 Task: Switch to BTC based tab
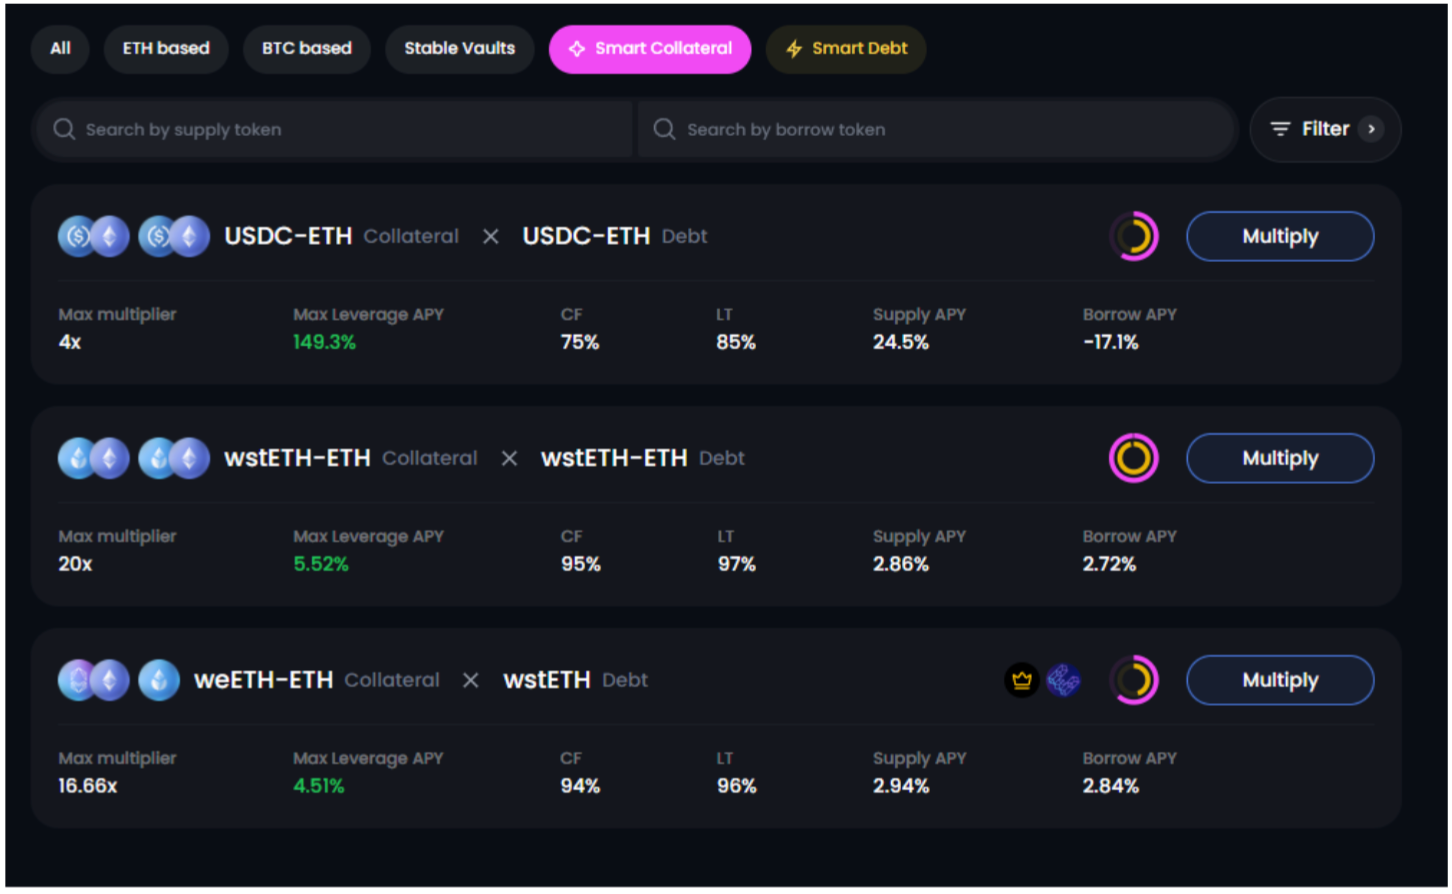click(306, 48)
